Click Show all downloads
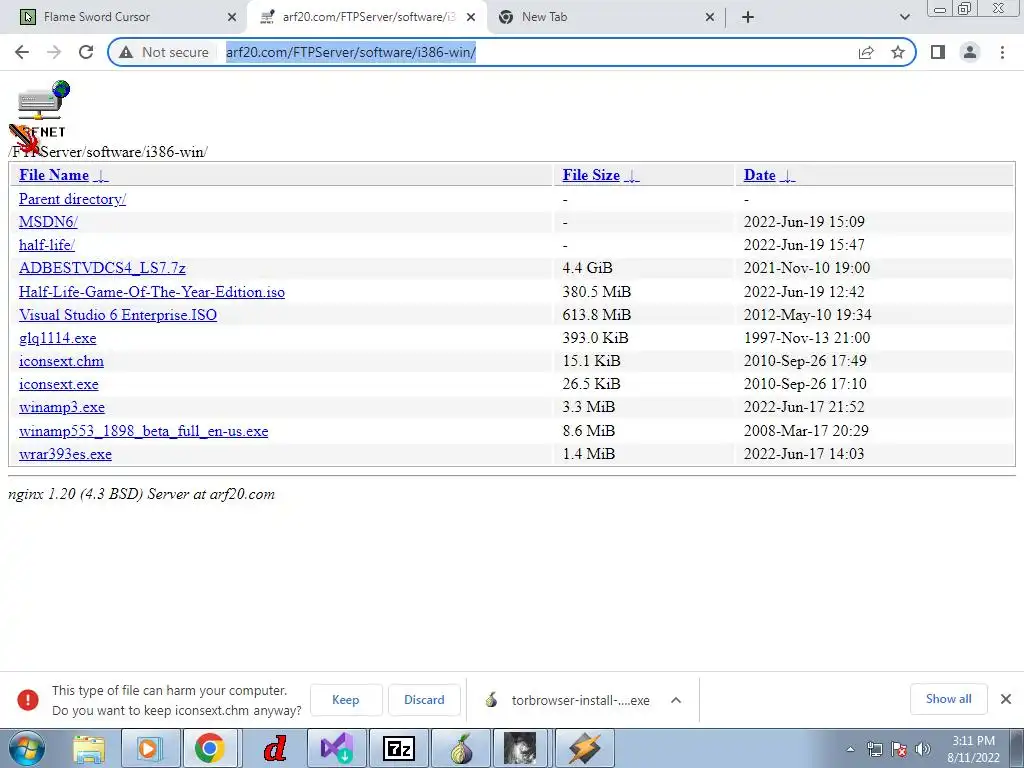 (x=948, y=699)
